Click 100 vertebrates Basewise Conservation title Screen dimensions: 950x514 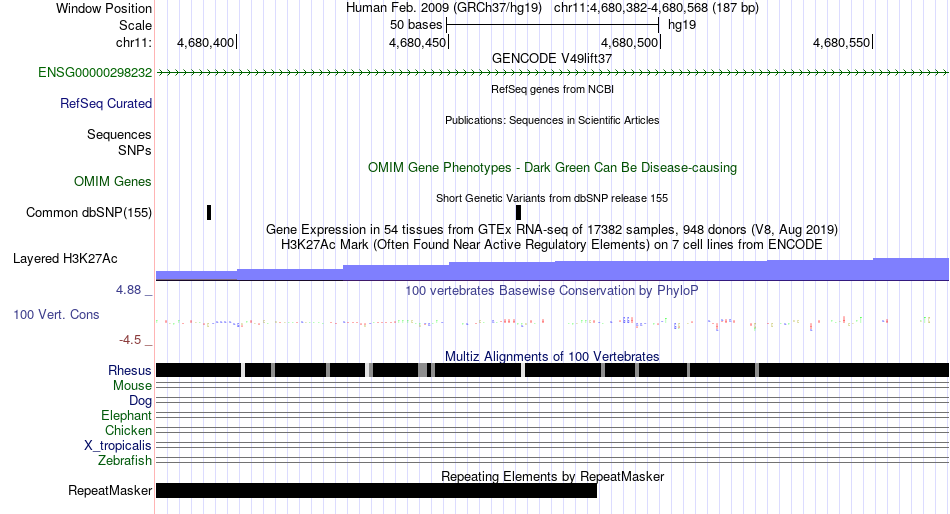pyautogui.click(x=552, y=291)
